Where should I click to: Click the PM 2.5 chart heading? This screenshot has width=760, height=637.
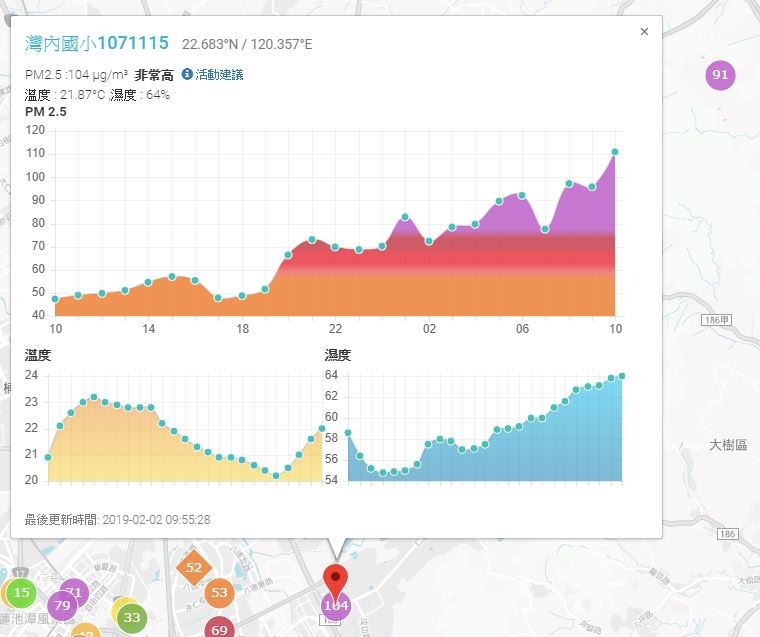pyautogui.click(x=46, y=111)
